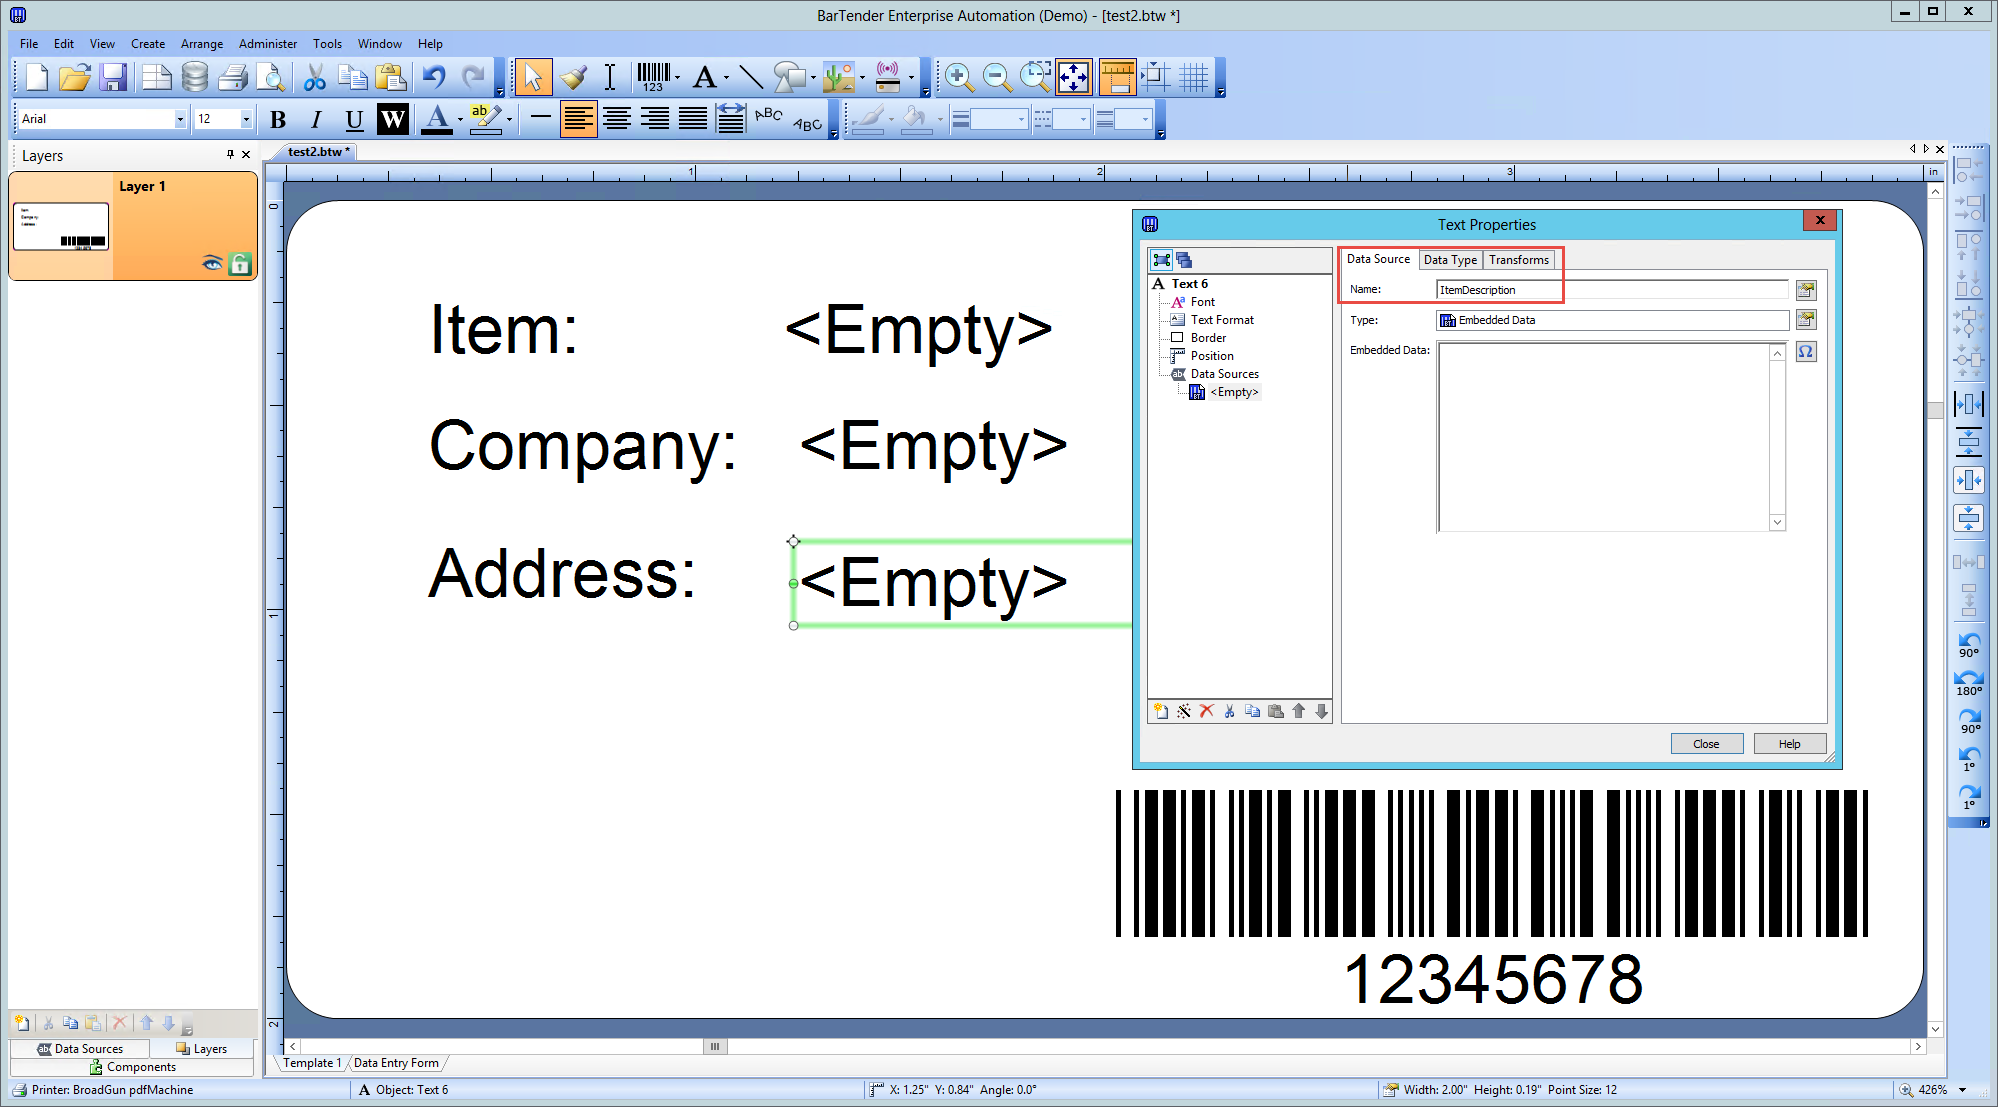
Task: Zoom out of the template
Action: tap(997, 77)
